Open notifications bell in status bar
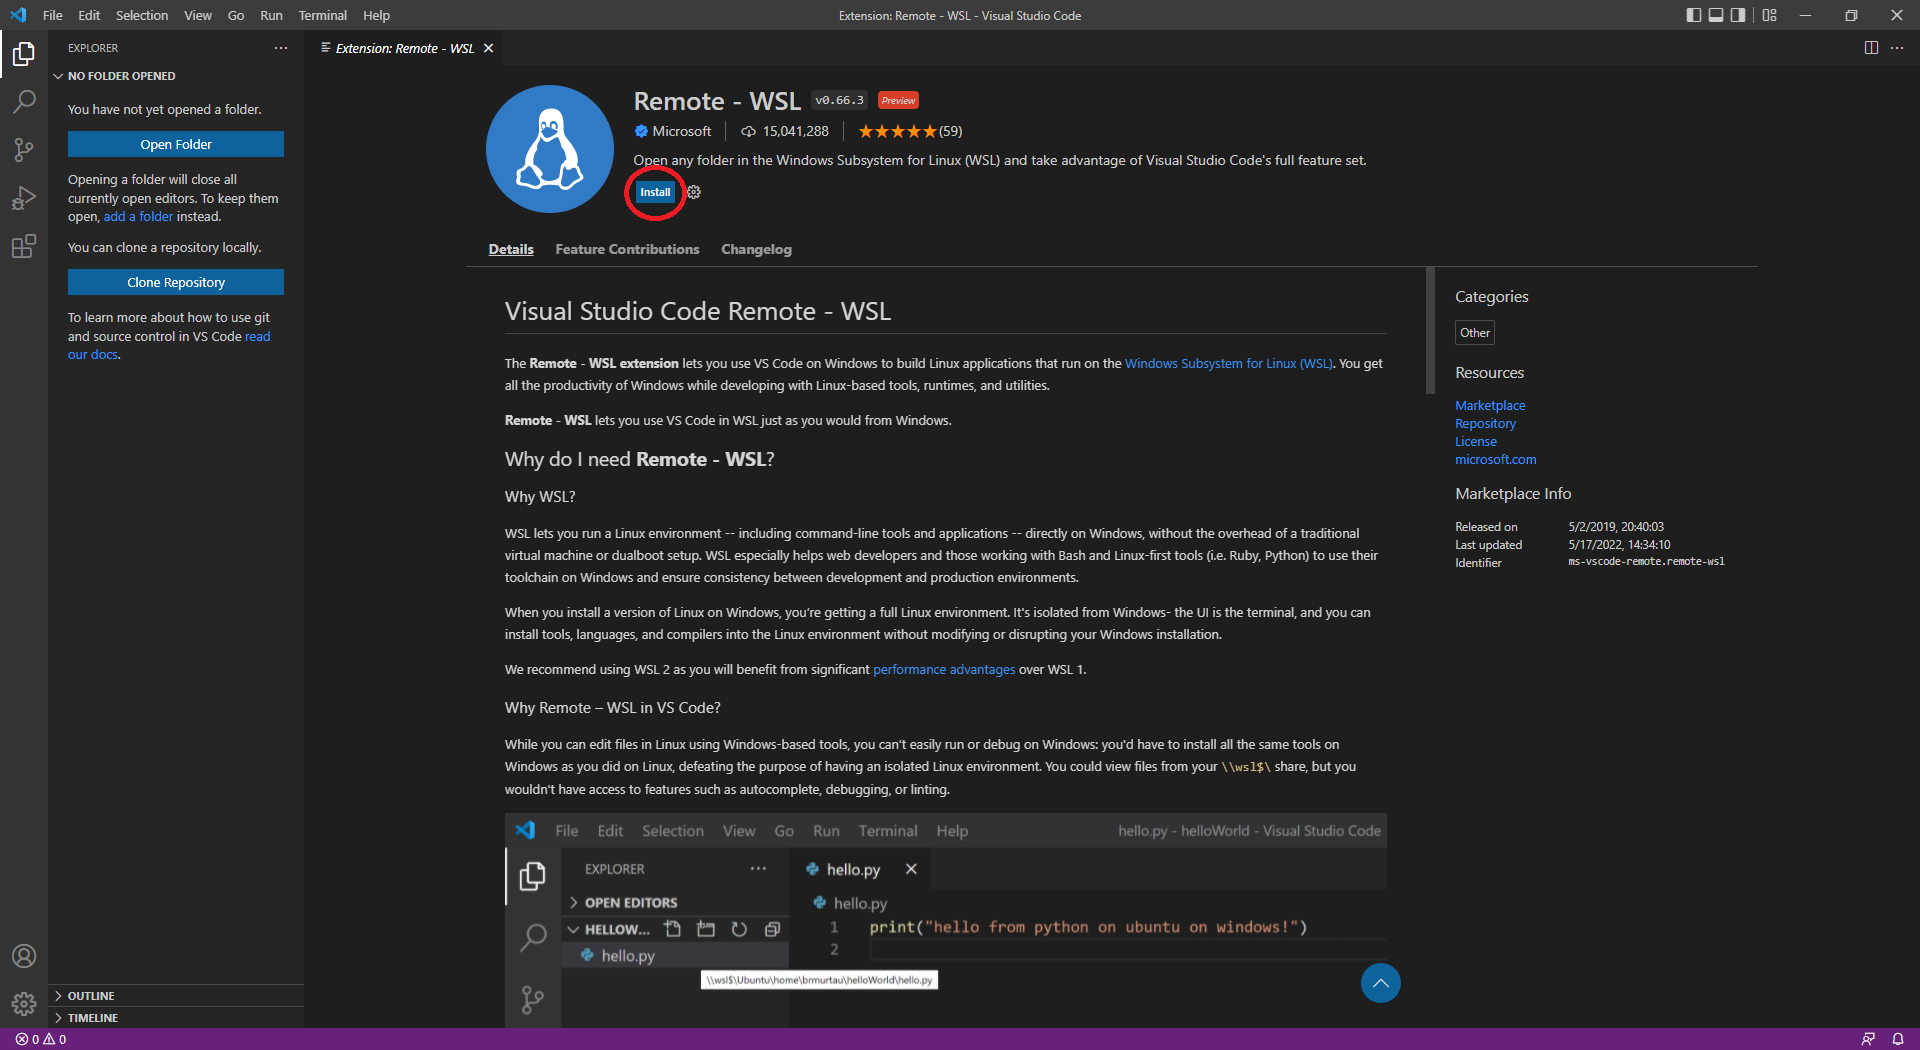 (x=1898, y=1039)
